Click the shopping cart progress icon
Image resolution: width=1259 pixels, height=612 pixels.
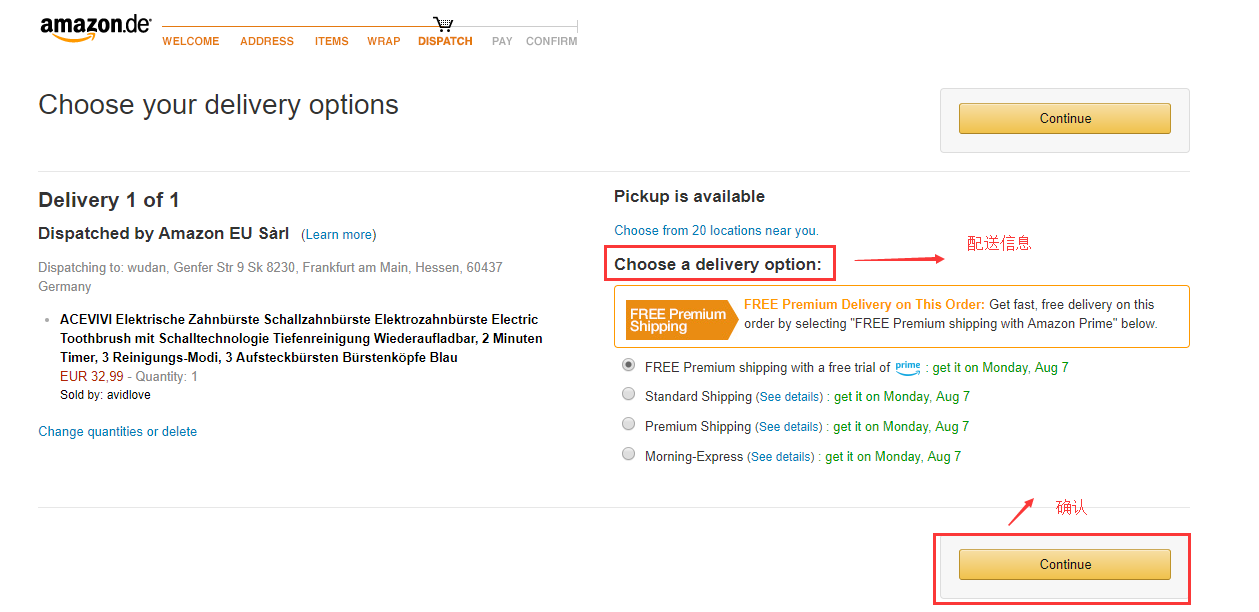pos(443,24)
